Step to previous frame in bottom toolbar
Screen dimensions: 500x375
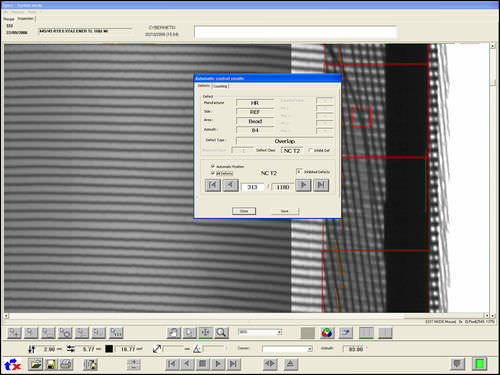(x=187, y=364)
